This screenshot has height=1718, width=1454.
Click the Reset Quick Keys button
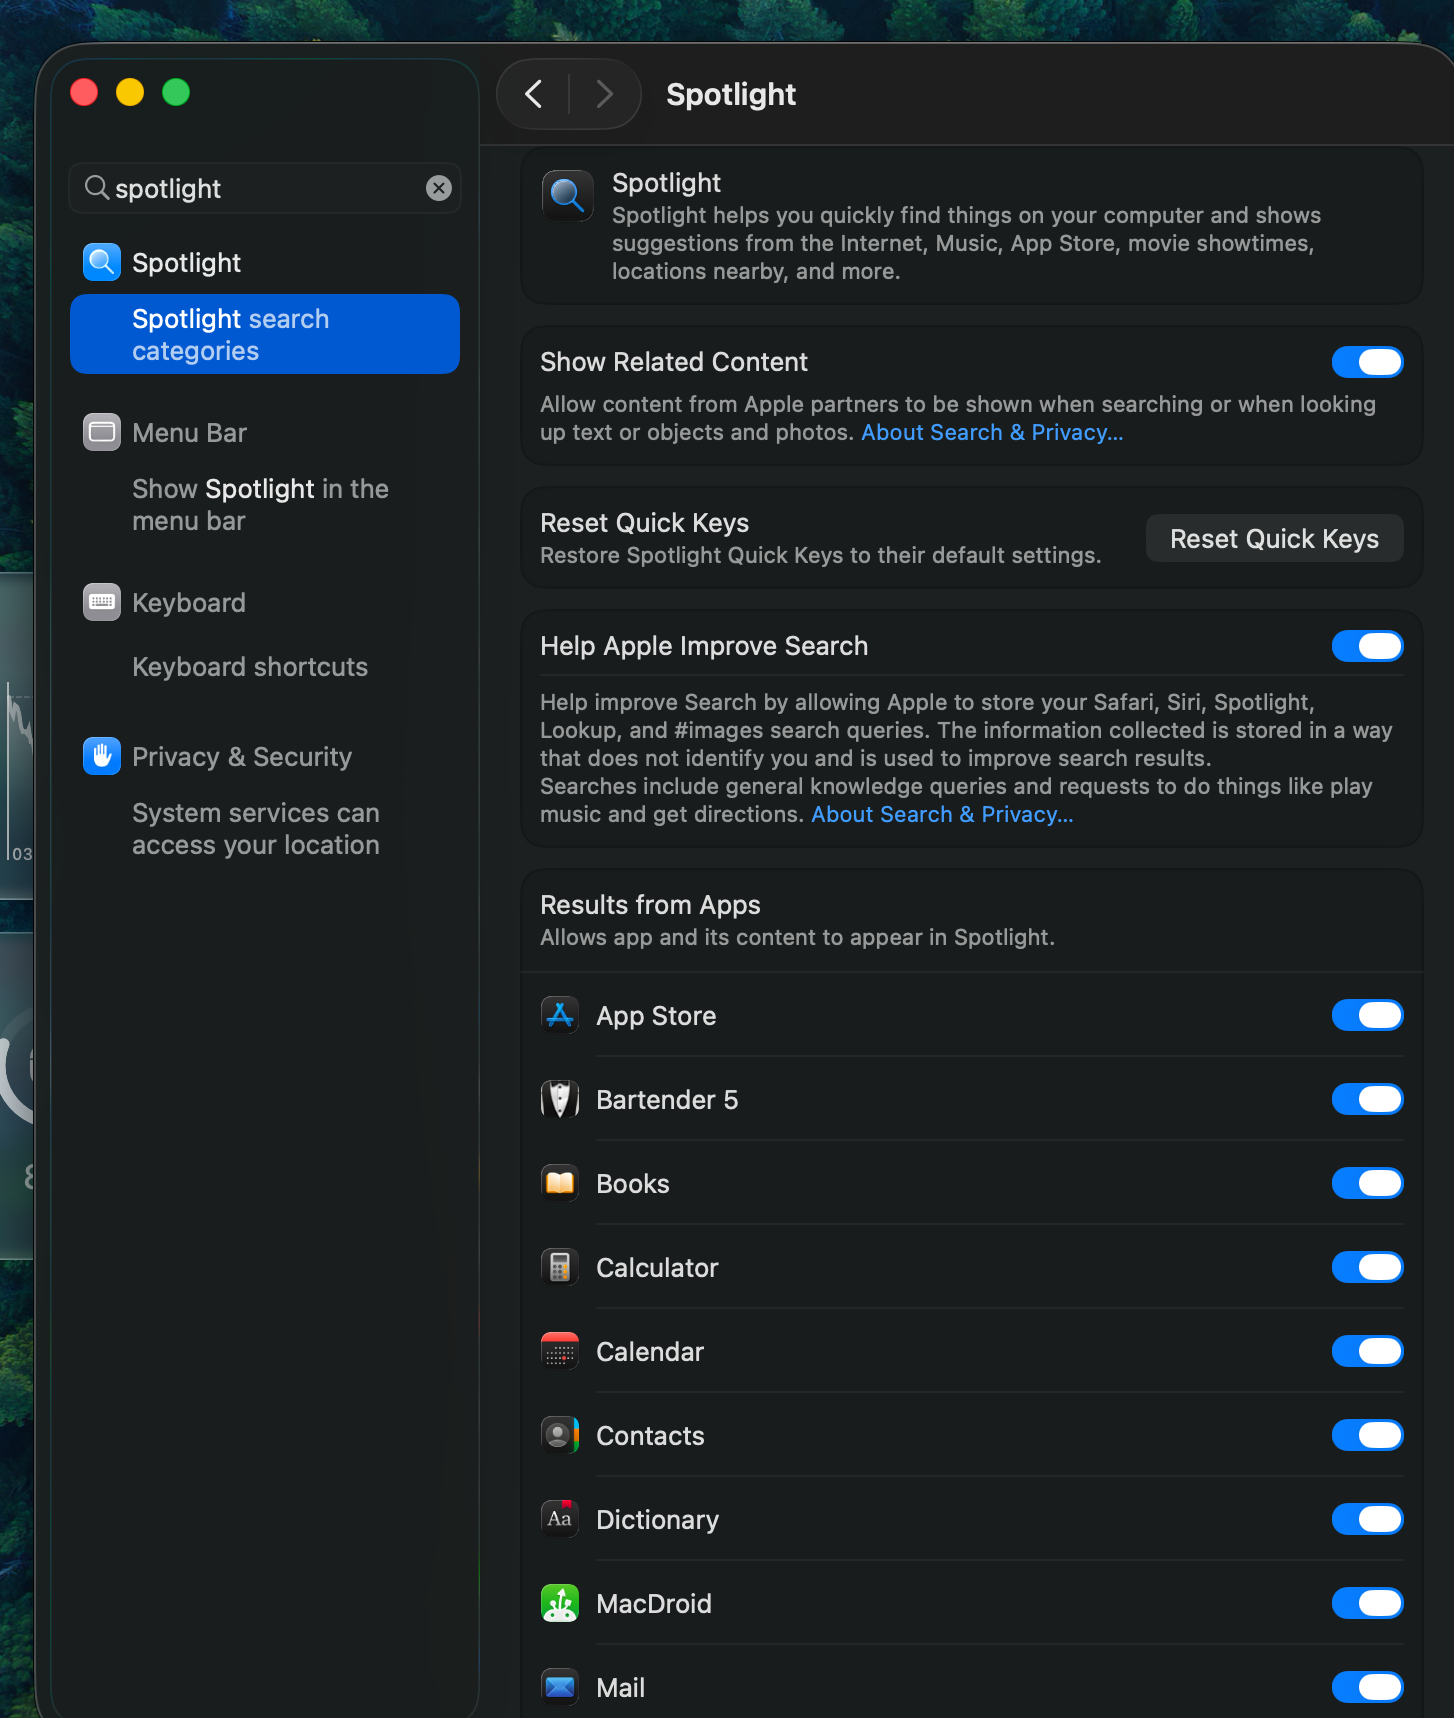pyautogui.click(x=1274, y=539)
